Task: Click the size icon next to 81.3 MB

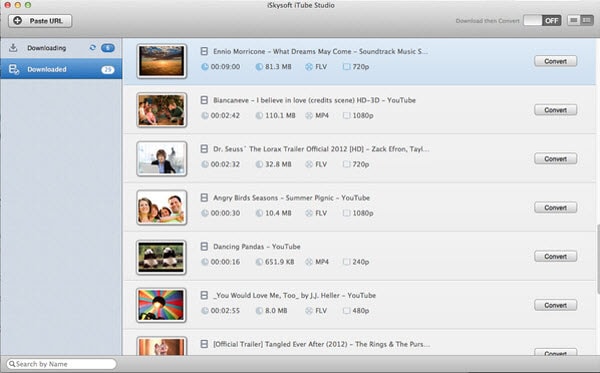Action: (x=259, y=67)
